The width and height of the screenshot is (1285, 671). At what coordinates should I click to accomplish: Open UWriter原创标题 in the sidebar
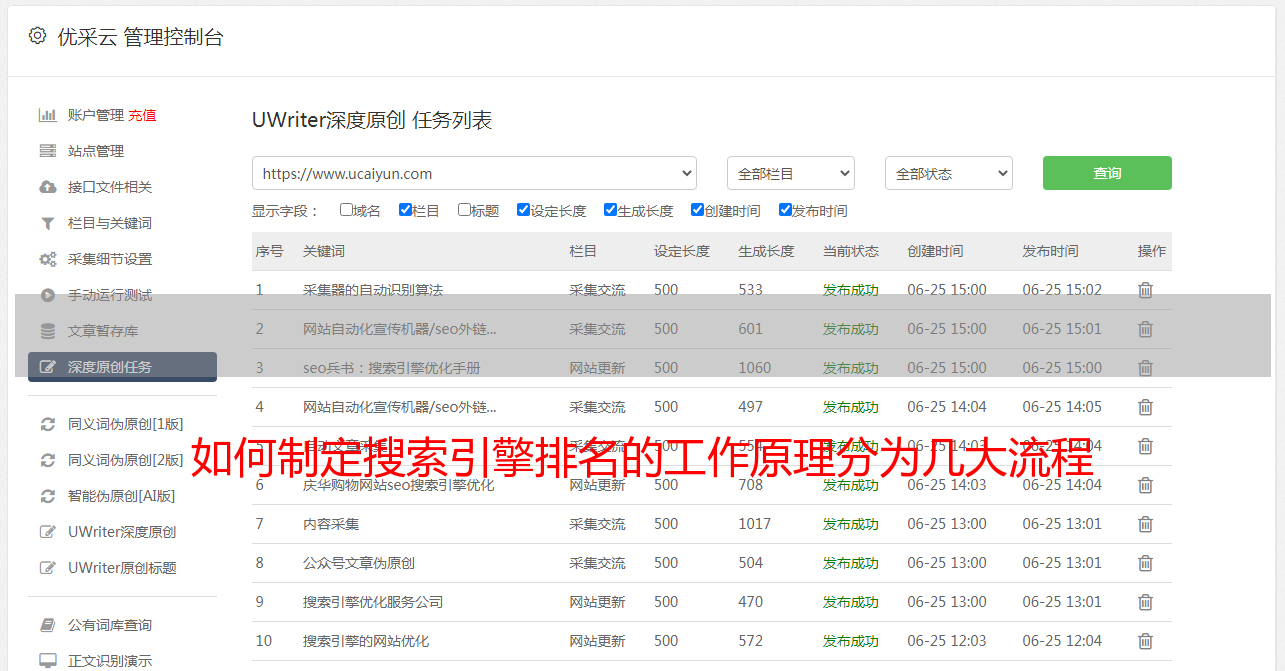122,568
